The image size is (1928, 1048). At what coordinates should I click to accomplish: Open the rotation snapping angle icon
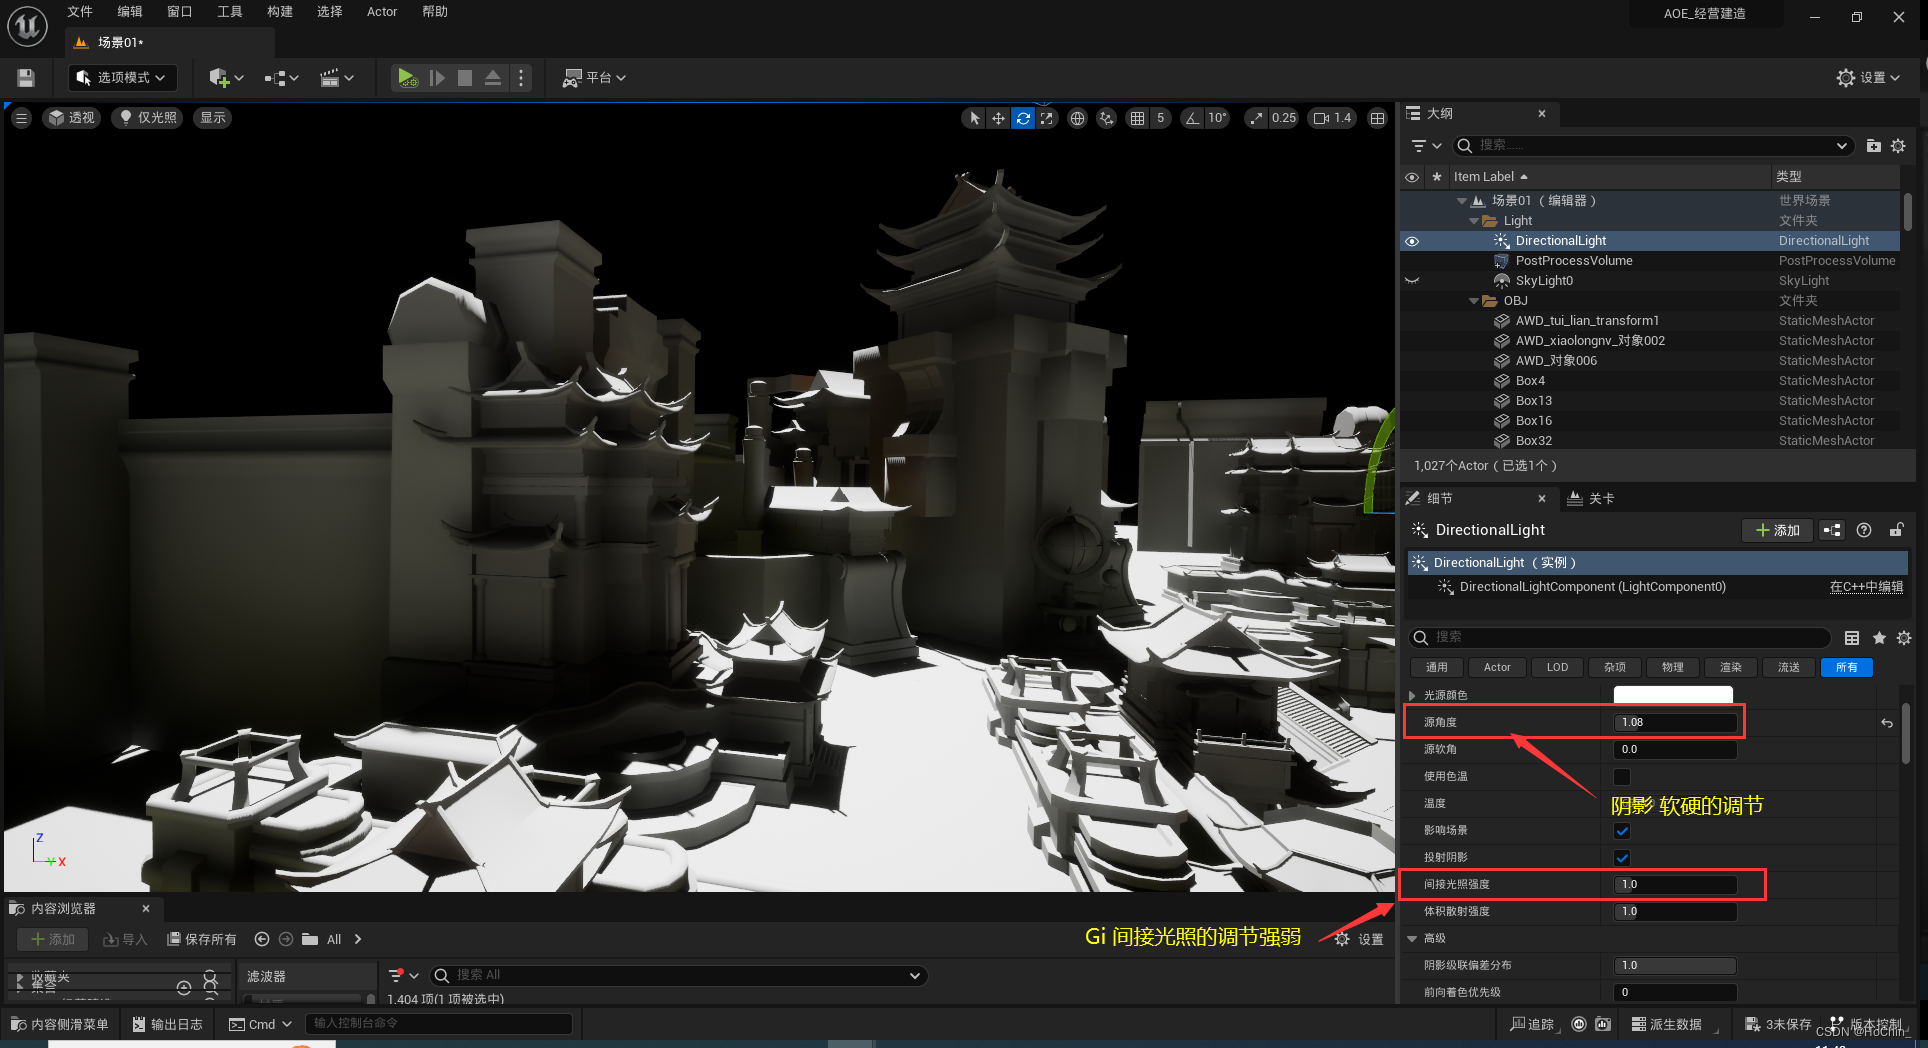pyautogui.click(x=1191, y=117)
